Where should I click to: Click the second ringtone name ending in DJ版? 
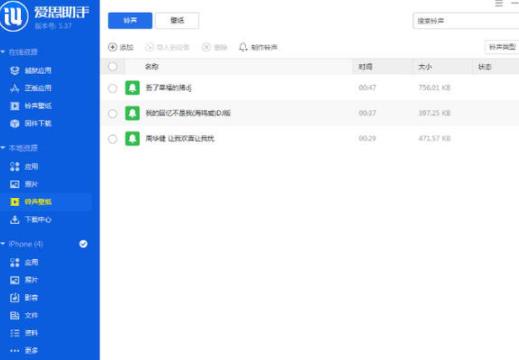pyautogui.click(x=188, y=113)
